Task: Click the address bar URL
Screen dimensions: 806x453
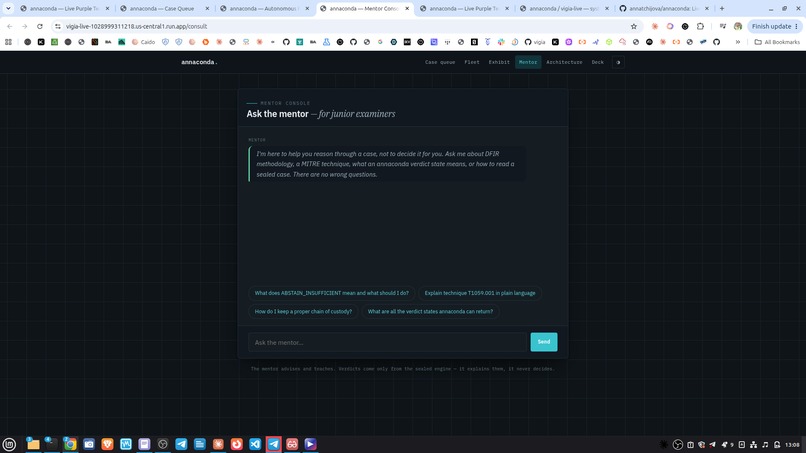Action: [137, 26]
